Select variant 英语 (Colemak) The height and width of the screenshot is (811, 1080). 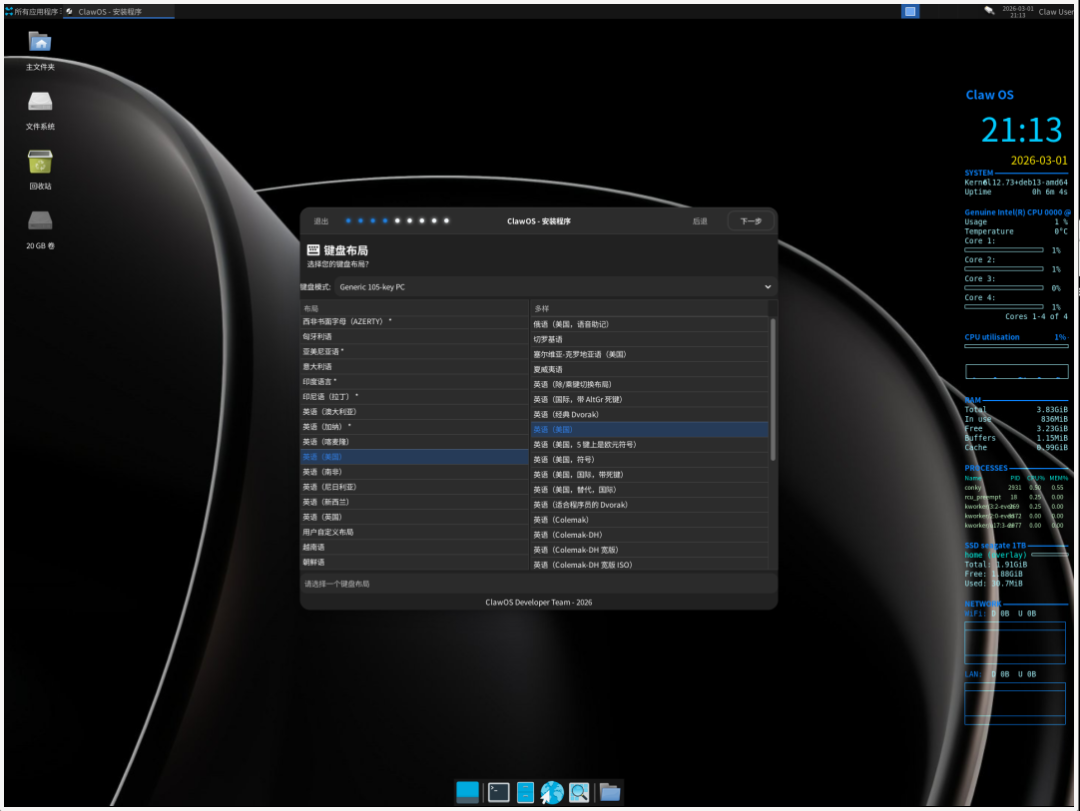coord(650,520)
